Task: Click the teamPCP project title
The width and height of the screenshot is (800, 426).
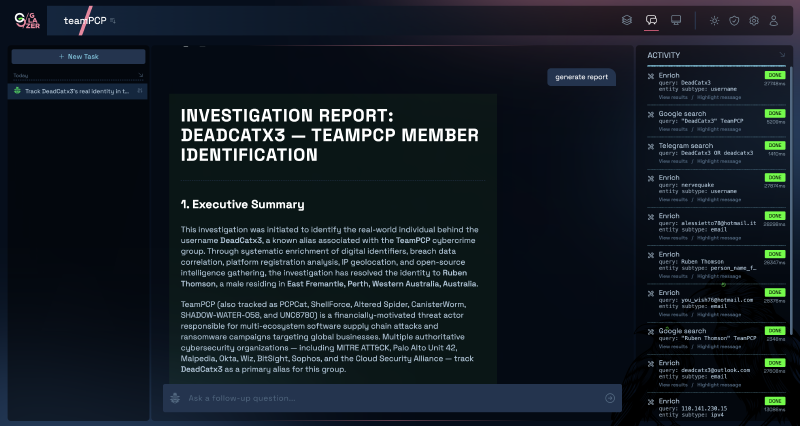Action: tap(85, 21)
